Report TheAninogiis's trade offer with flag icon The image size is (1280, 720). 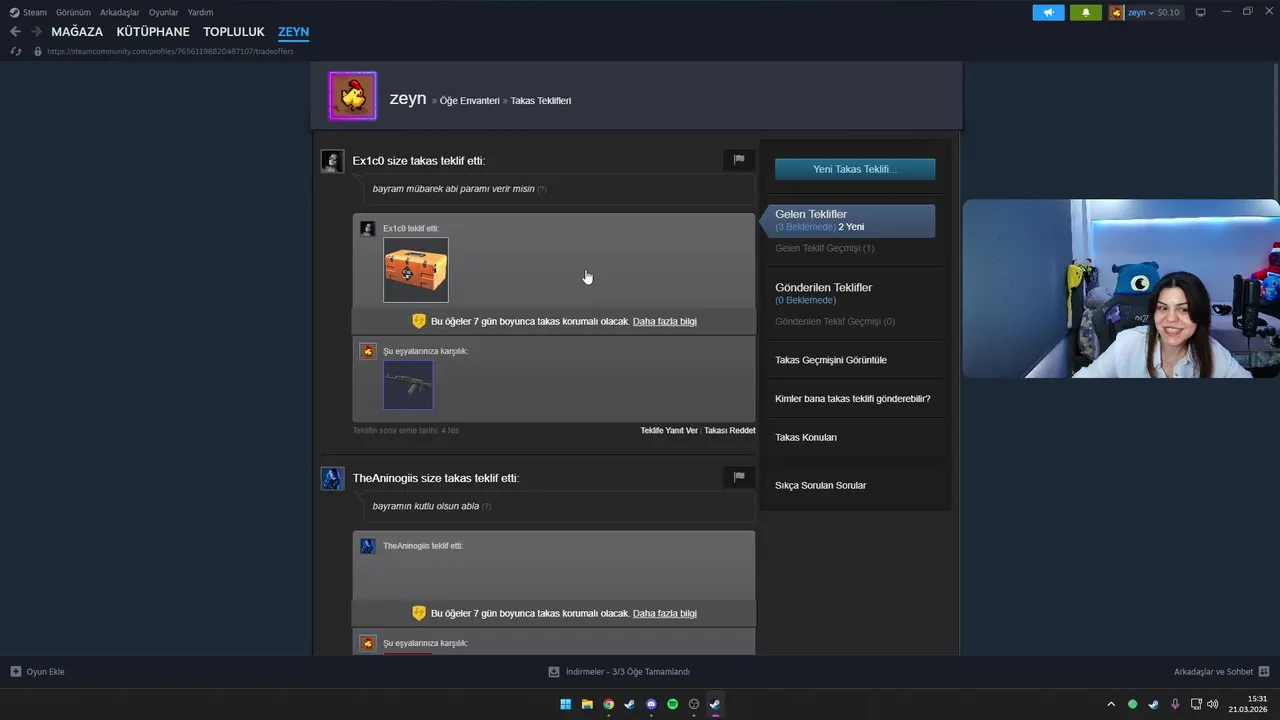739,477
